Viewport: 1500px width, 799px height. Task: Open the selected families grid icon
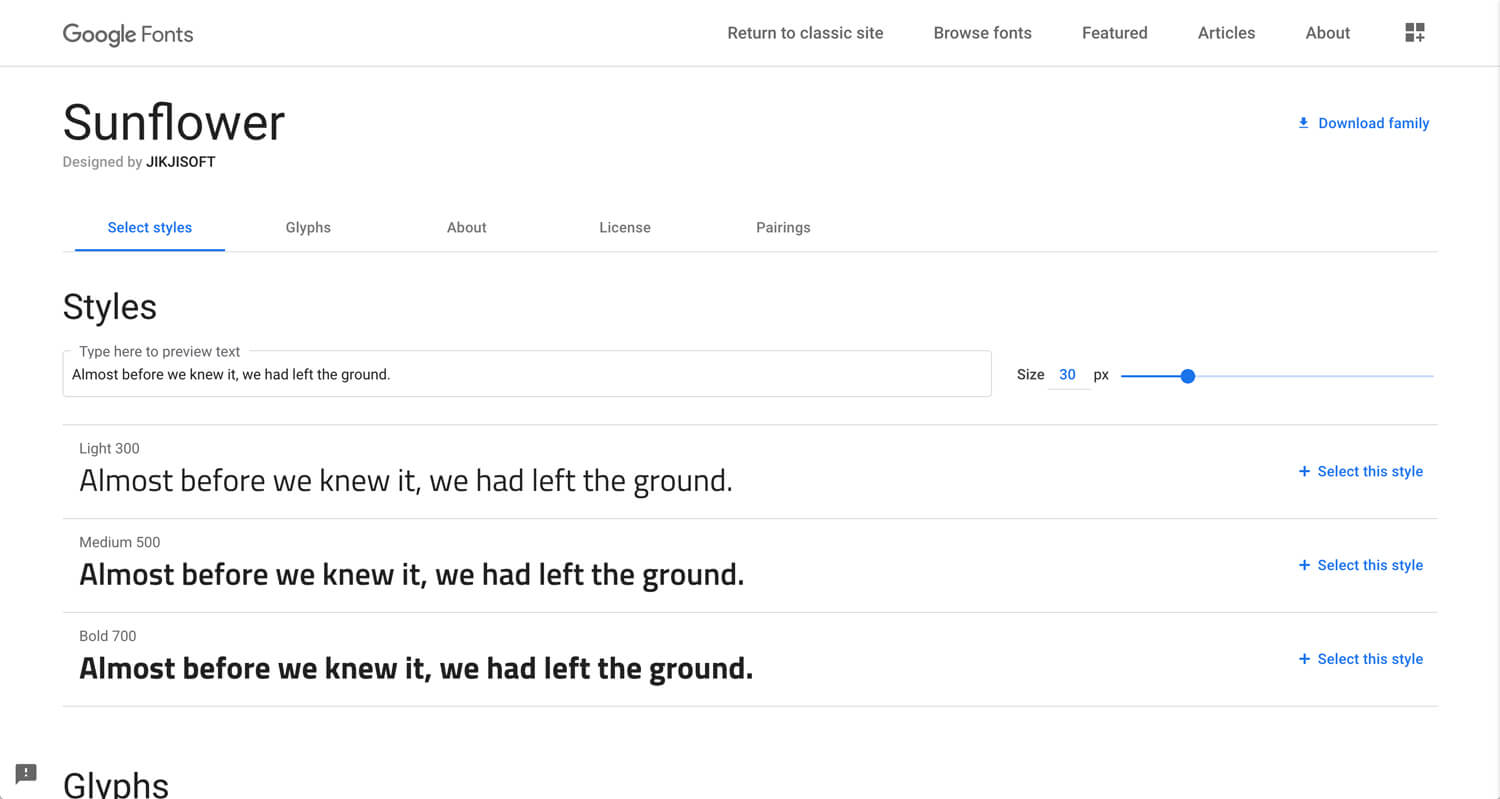click(1414, 33)
